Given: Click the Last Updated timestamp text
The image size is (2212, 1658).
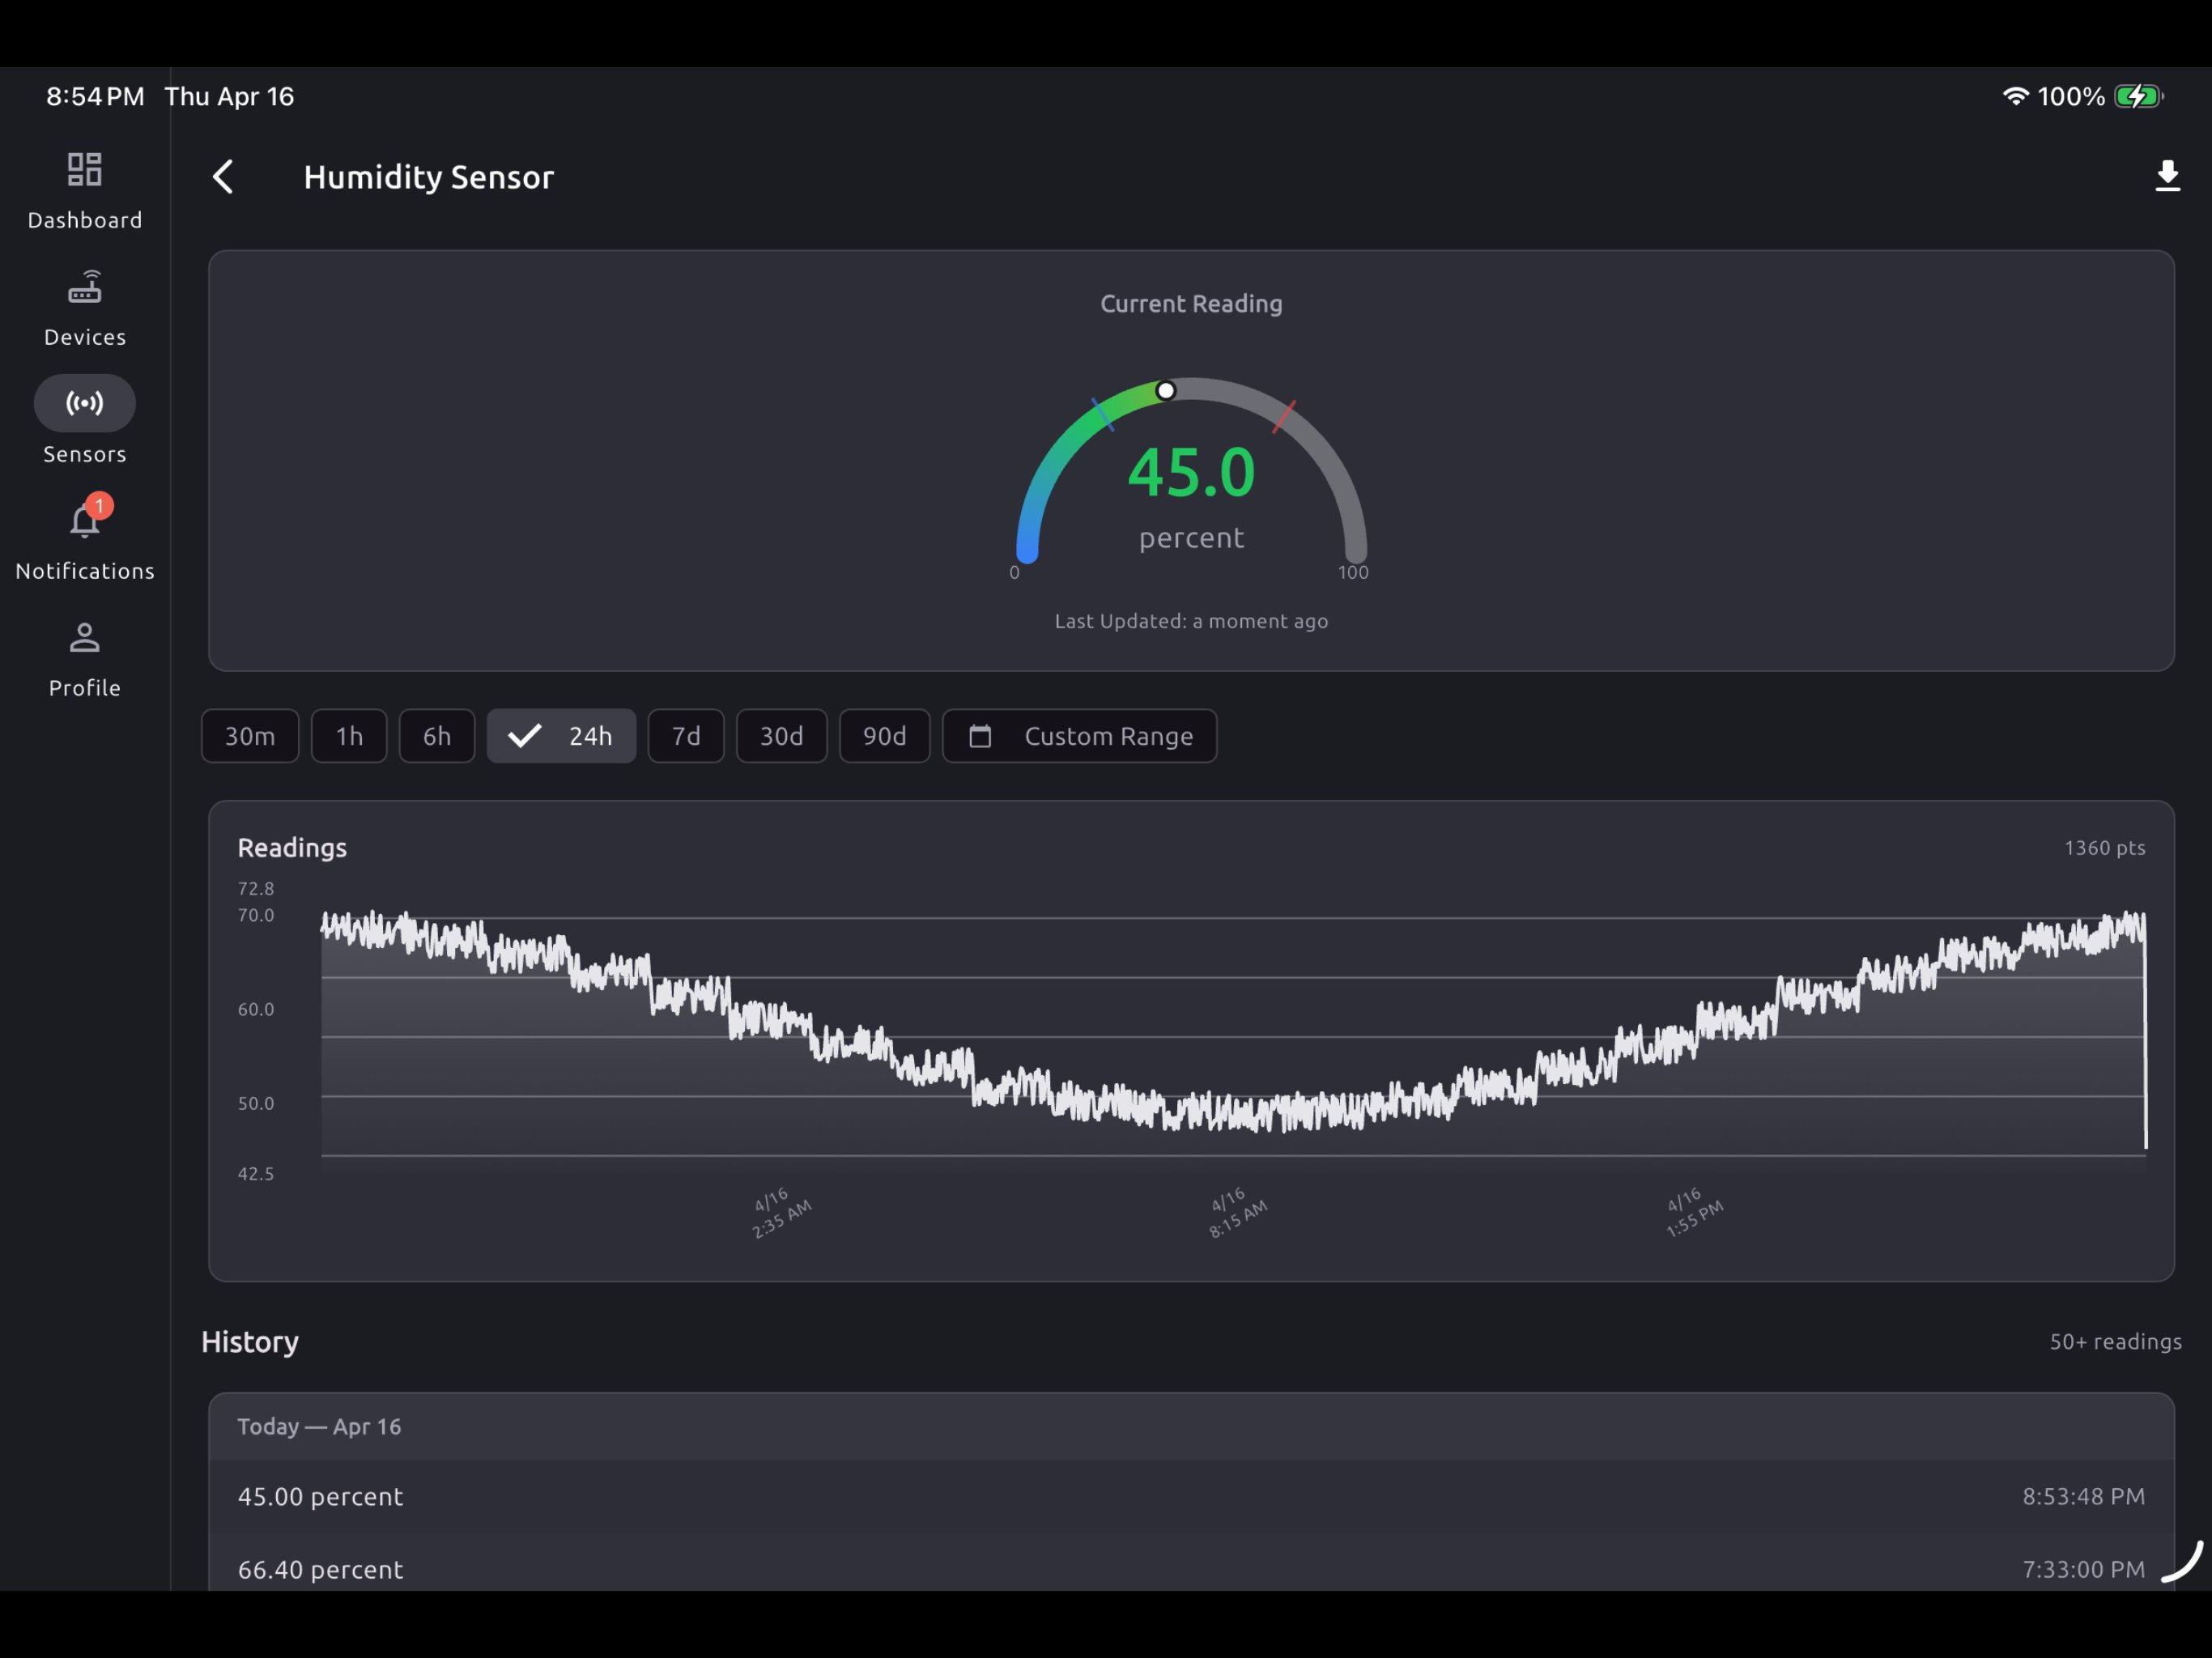Looking at the screenshot, I should (x=1191, y=621).
